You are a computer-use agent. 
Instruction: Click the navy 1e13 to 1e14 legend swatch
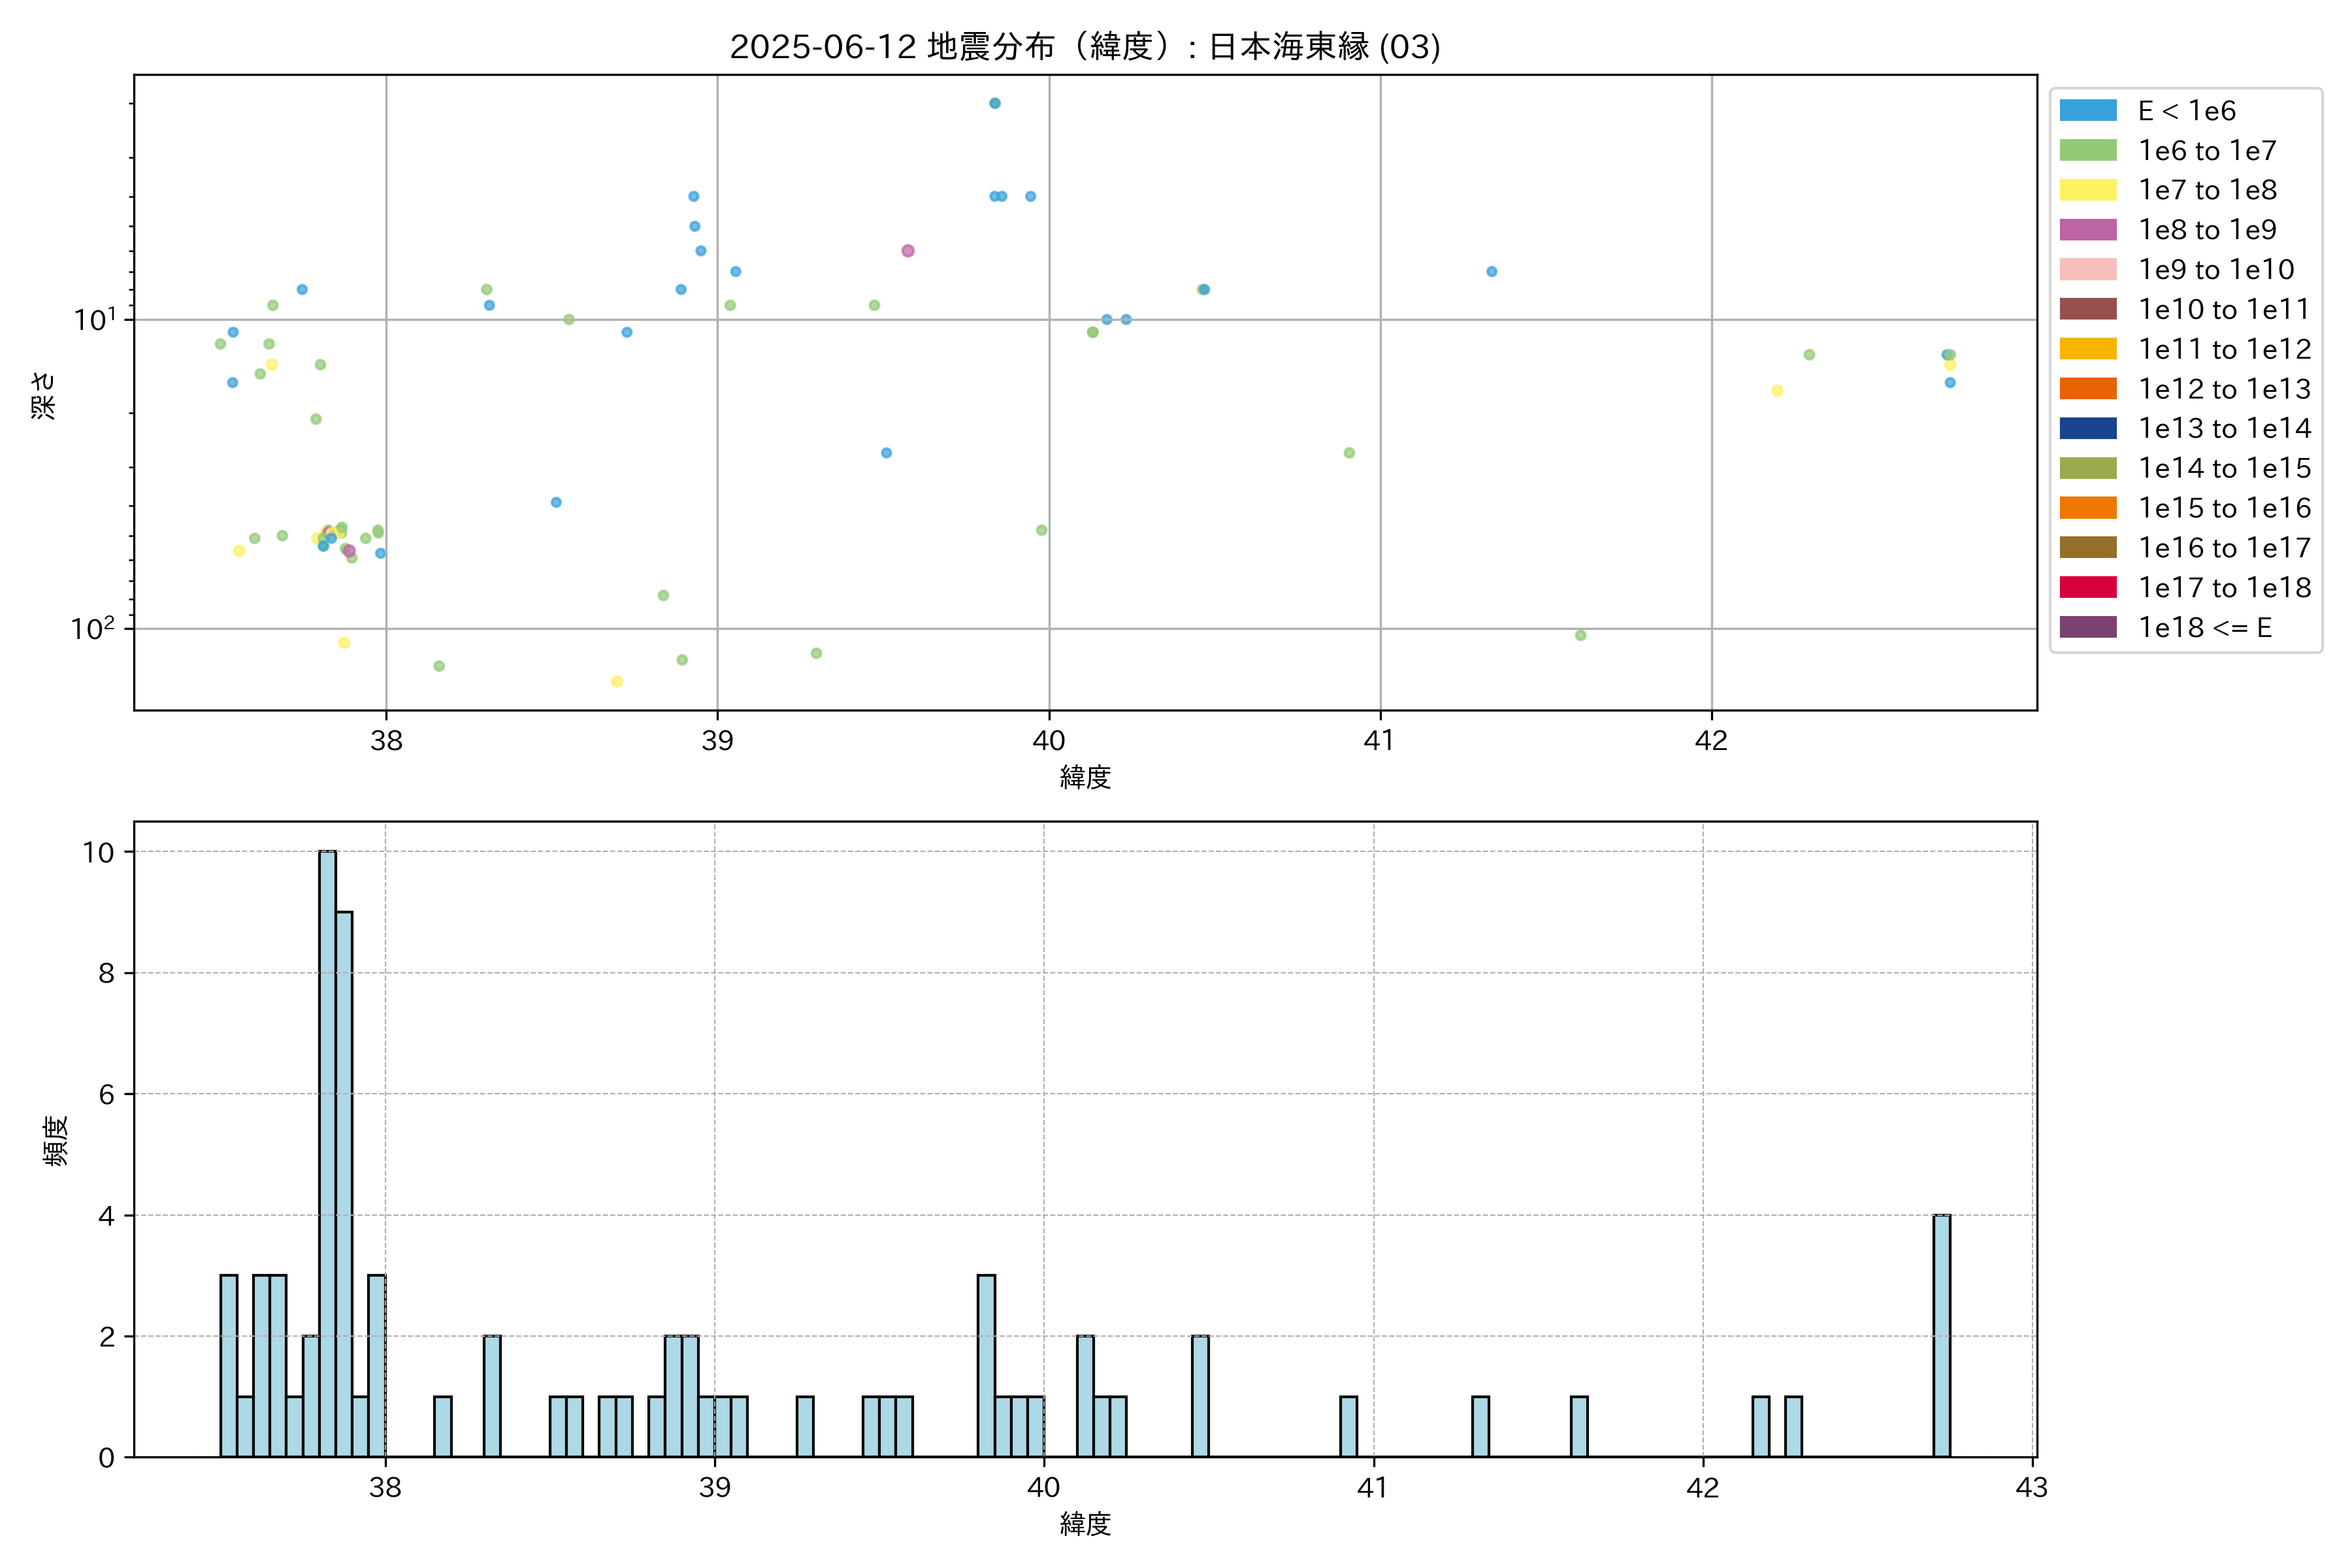[2087, 429]
